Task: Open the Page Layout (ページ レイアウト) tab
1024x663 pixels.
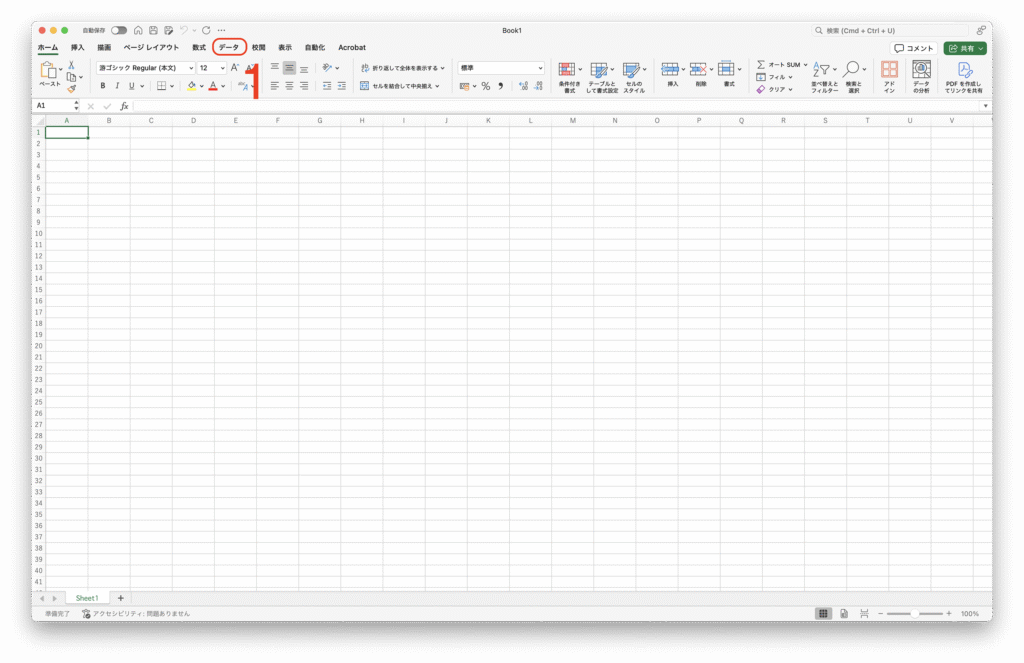Action: pos(151,48)
